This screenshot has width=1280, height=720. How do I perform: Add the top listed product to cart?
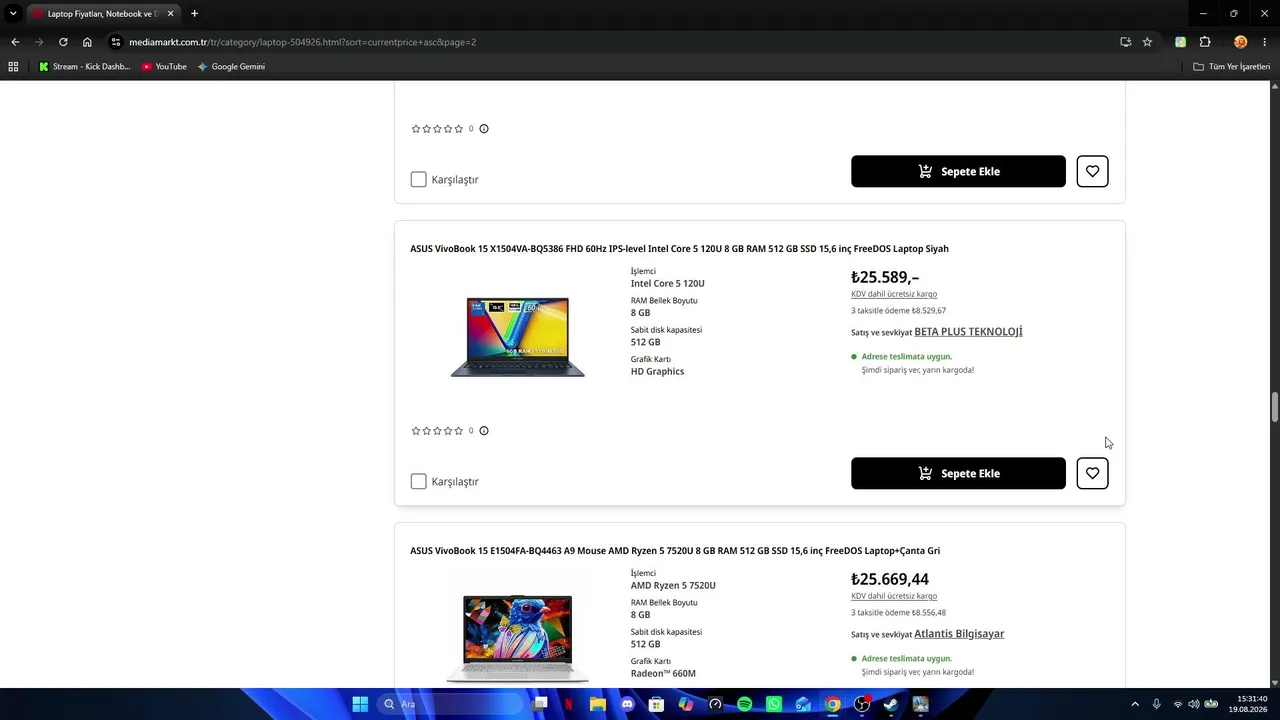tap(958, 171)
